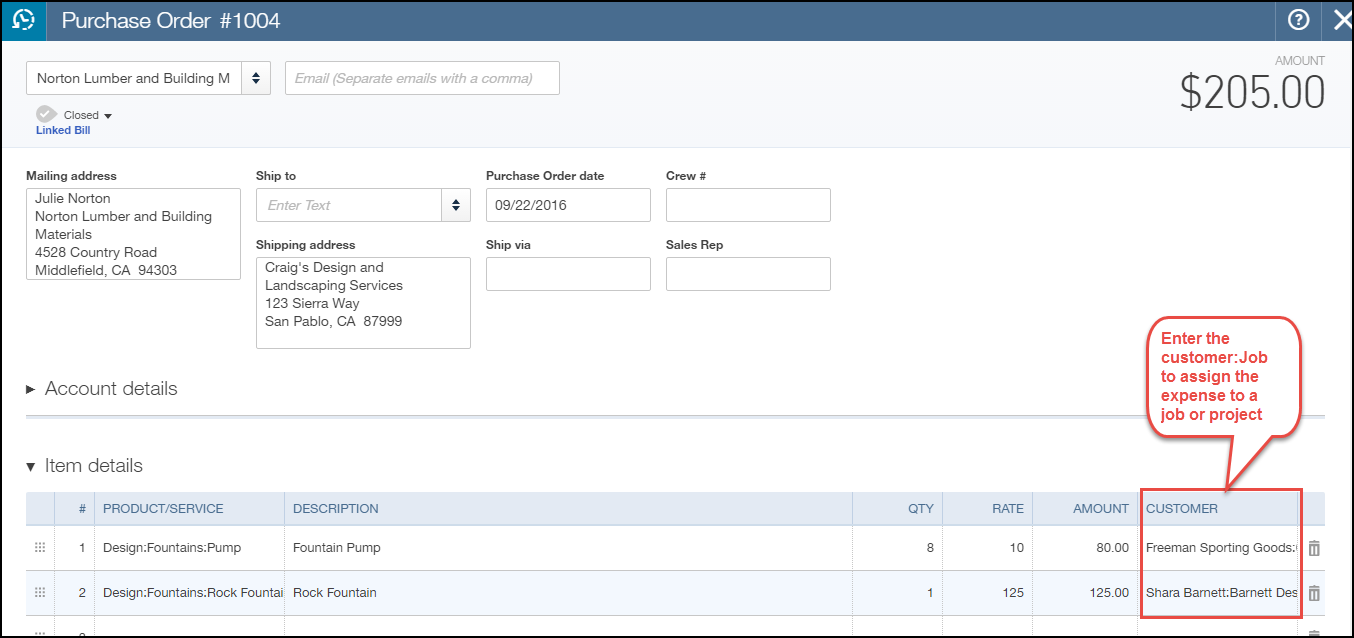Click the Purchase Order date field
This screenshot has width=1354, height=638.
point(568,205)
